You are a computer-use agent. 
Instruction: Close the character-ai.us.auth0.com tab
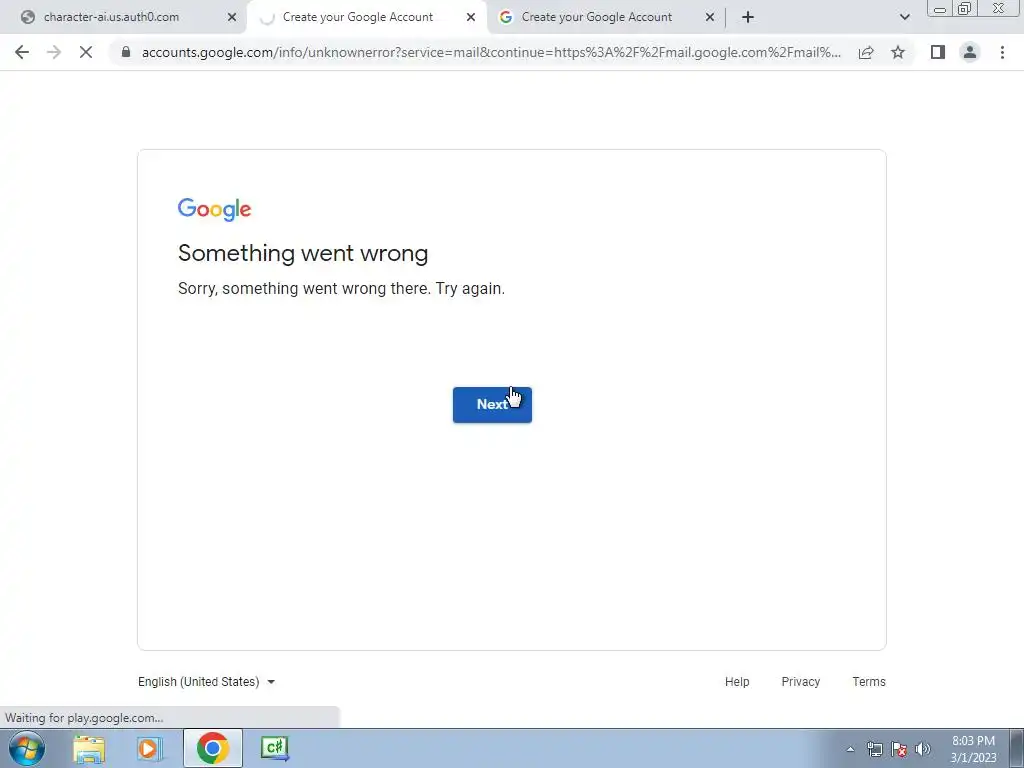(232, 17)
